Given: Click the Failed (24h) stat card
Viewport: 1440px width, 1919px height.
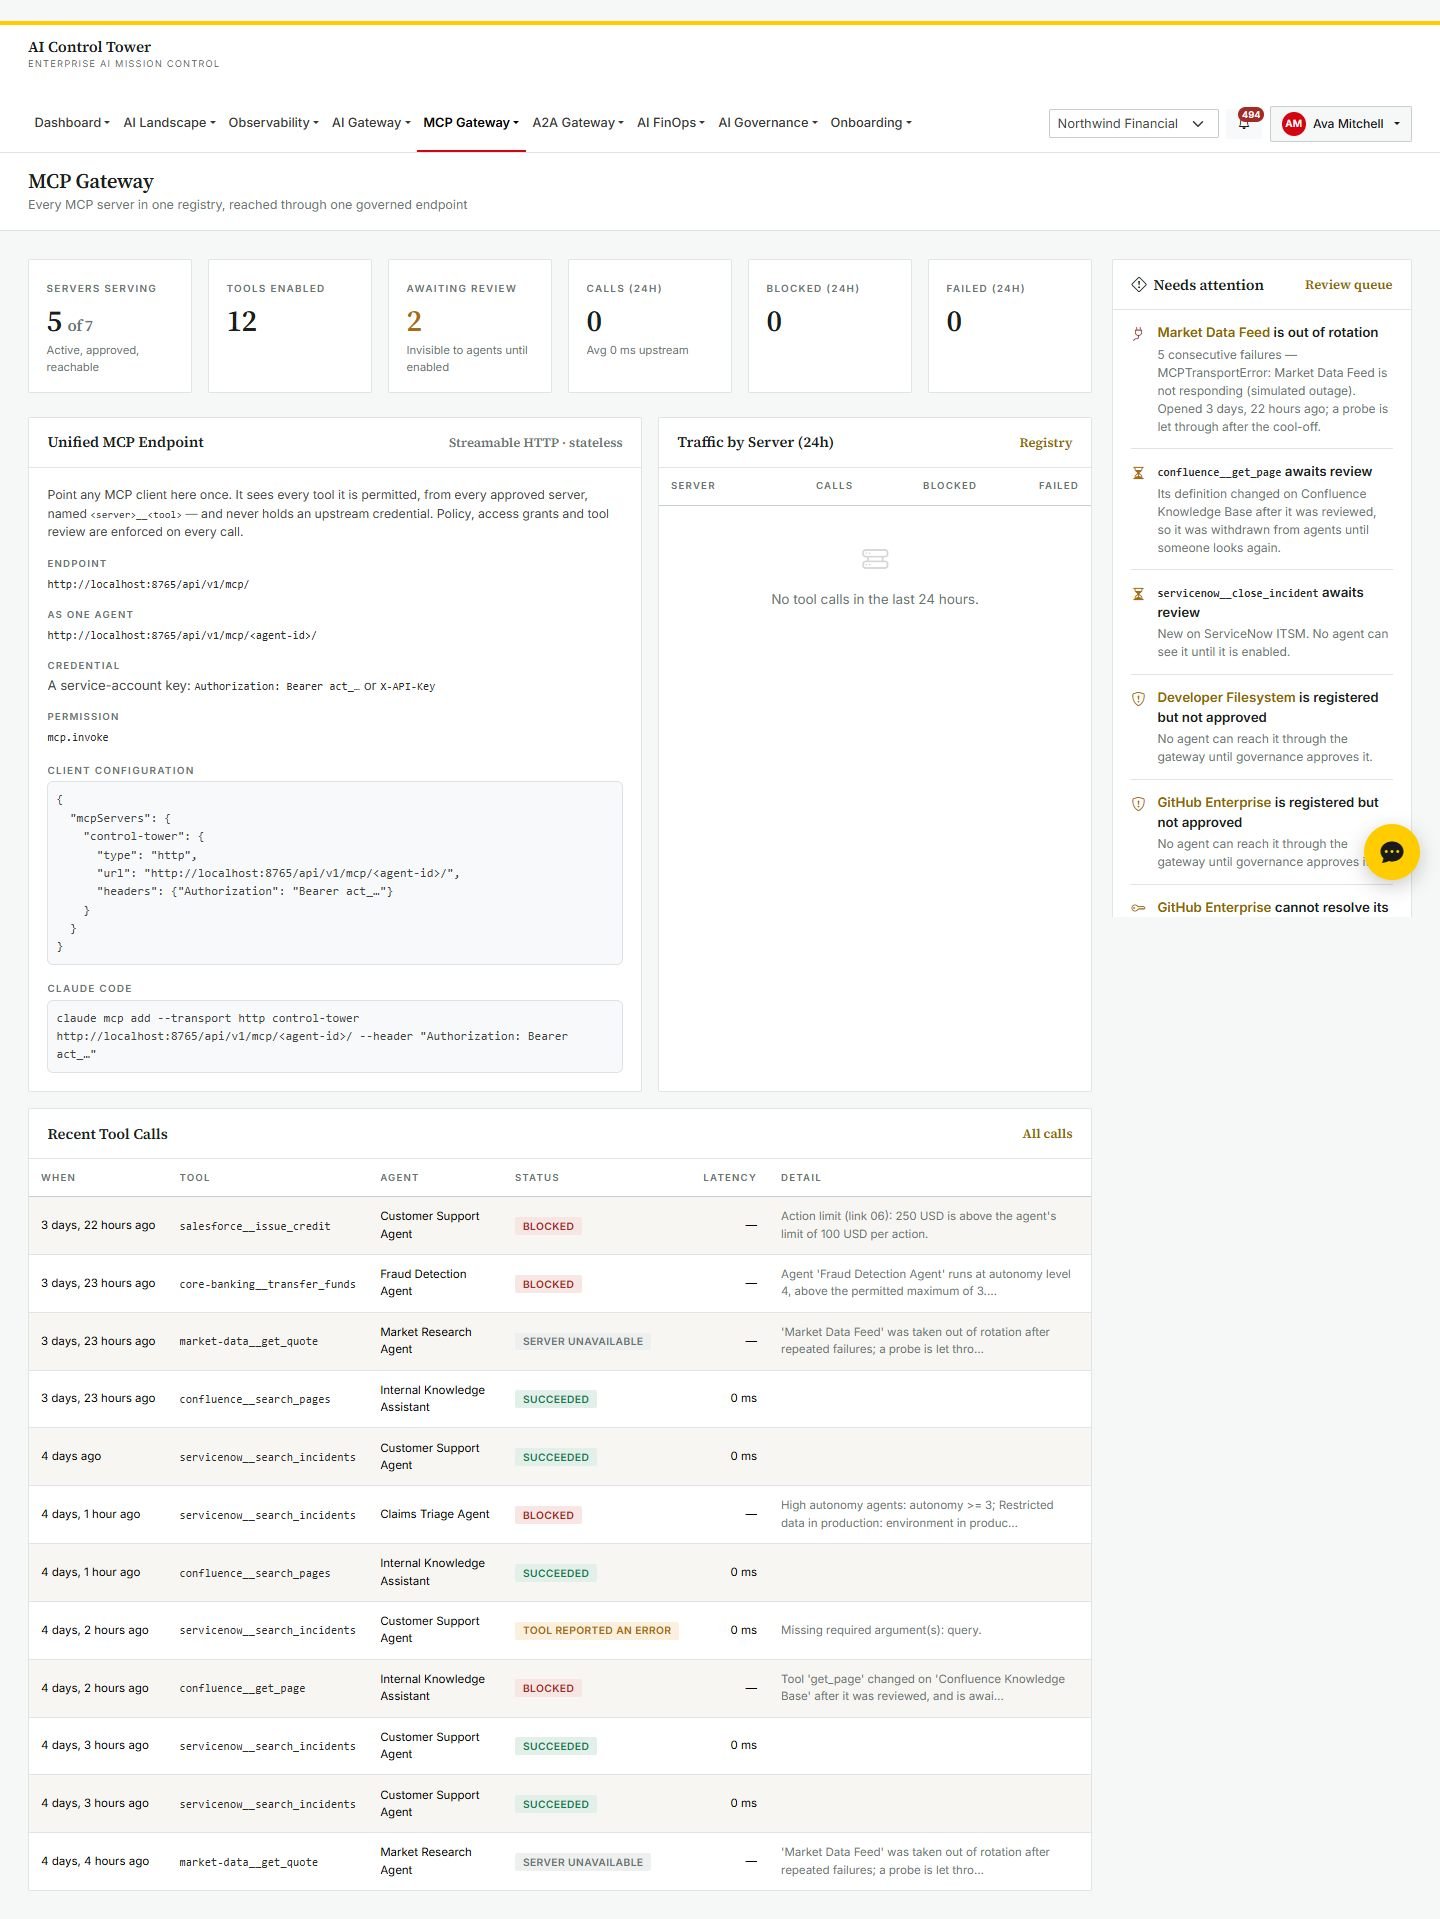Looking at the screenshot, I should click(x=1010, y=326).
